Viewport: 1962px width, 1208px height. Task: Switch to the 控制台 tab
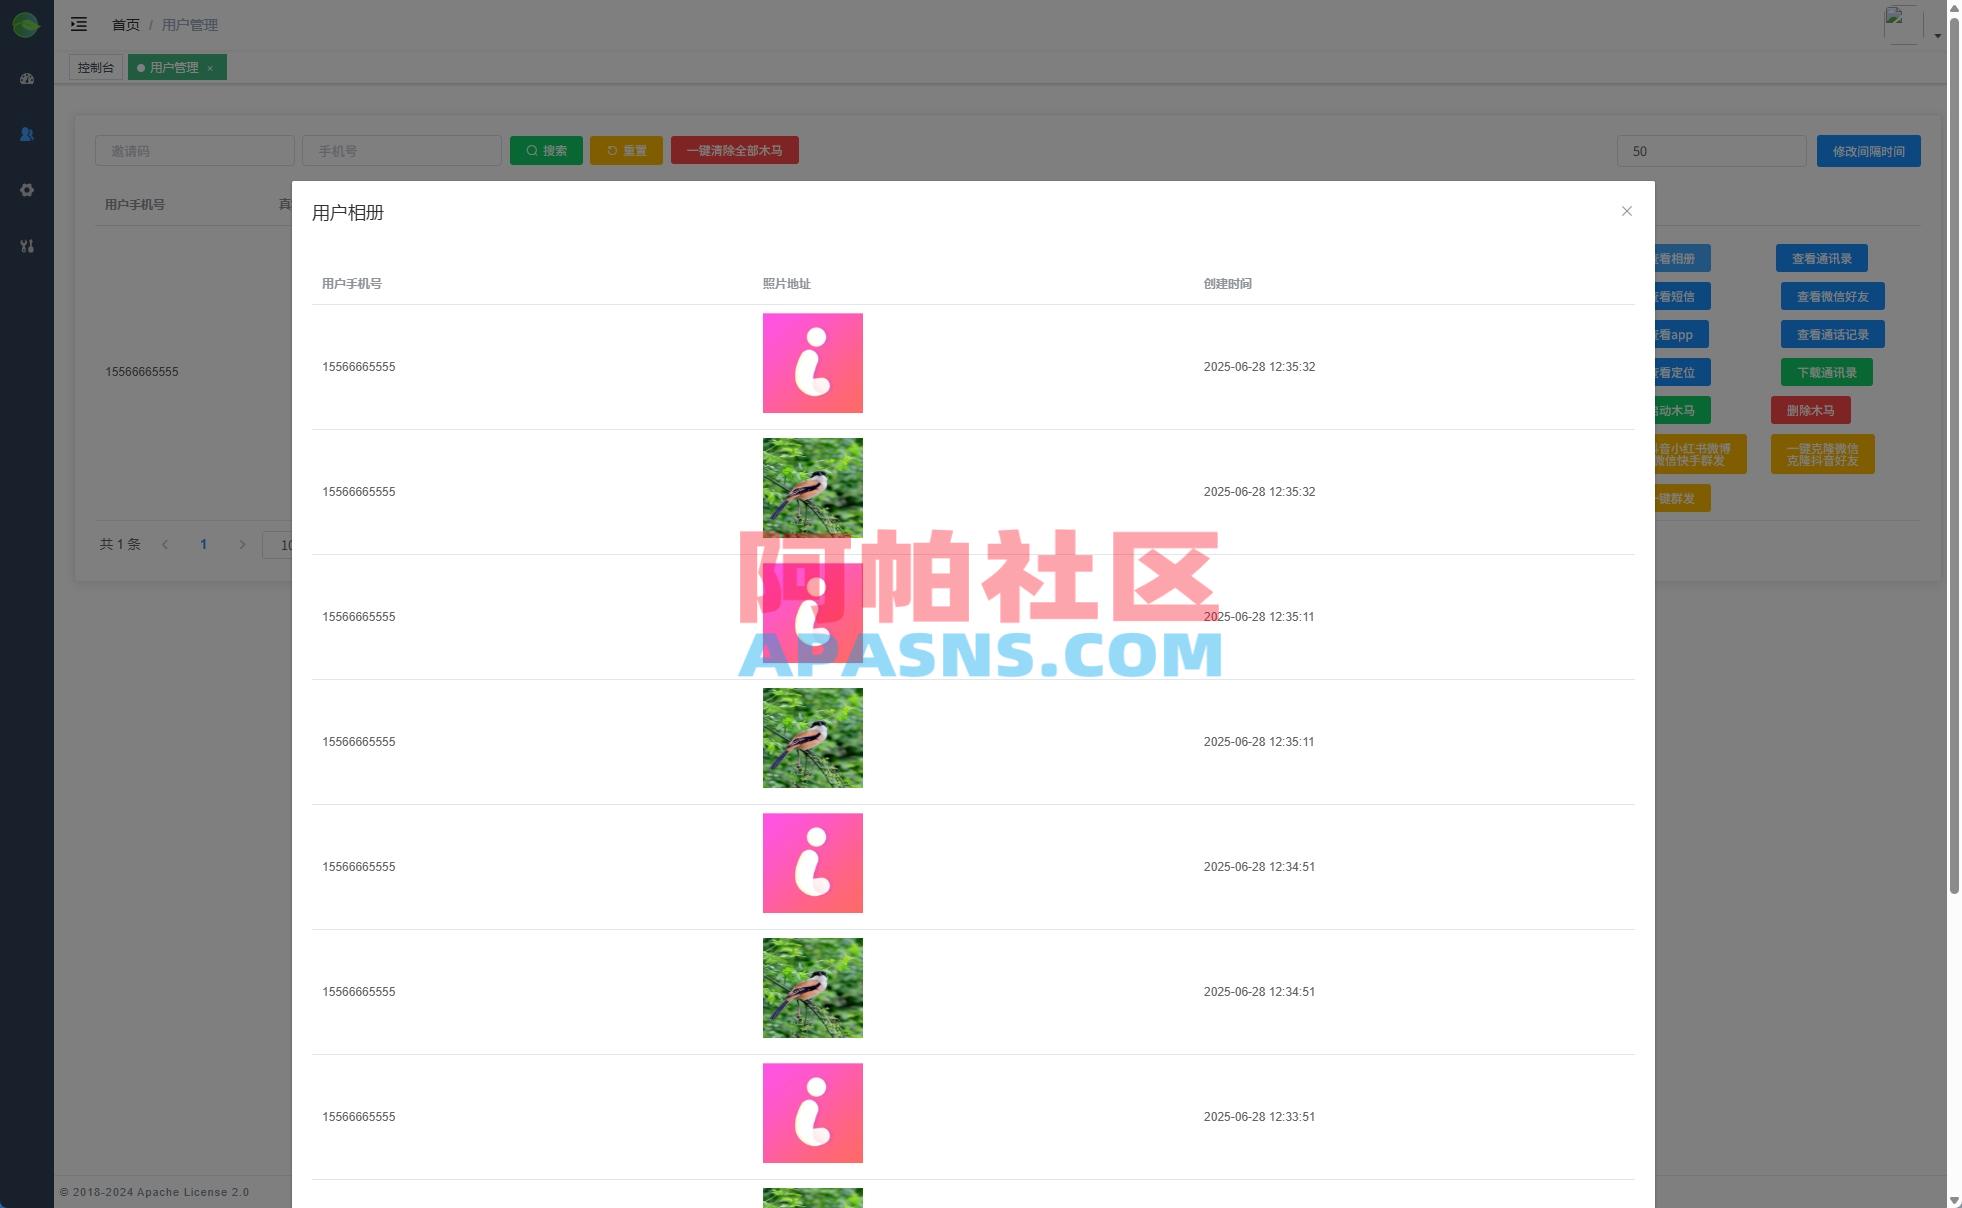95,67
